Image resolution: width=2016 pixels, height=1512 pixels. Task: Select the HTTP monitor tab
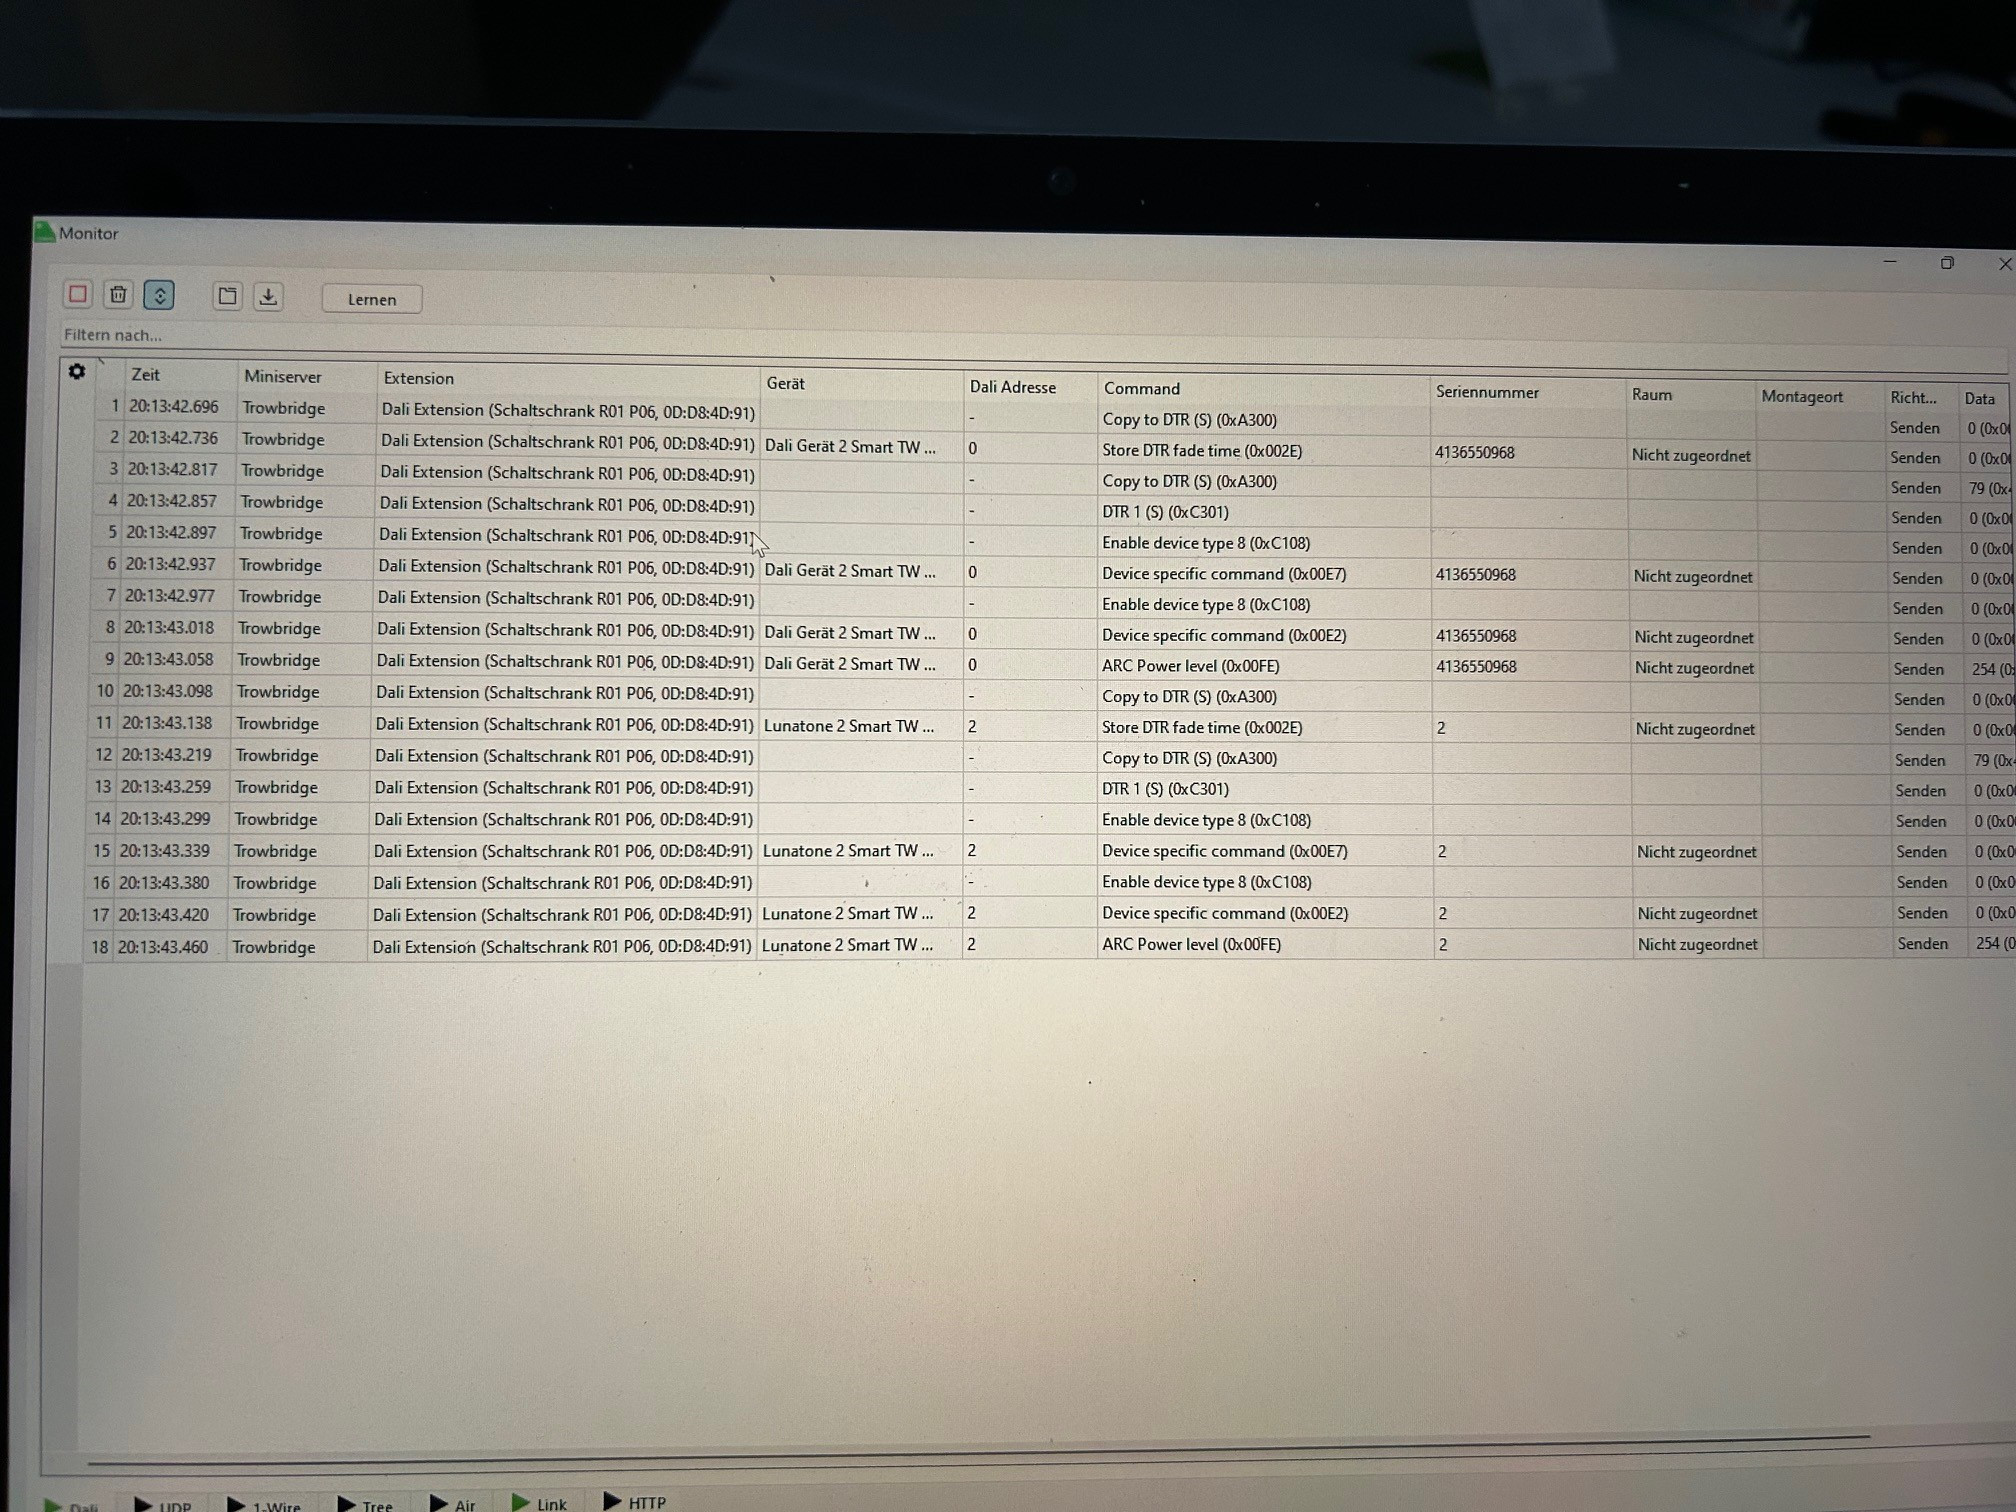click(x=635, y=1502)
